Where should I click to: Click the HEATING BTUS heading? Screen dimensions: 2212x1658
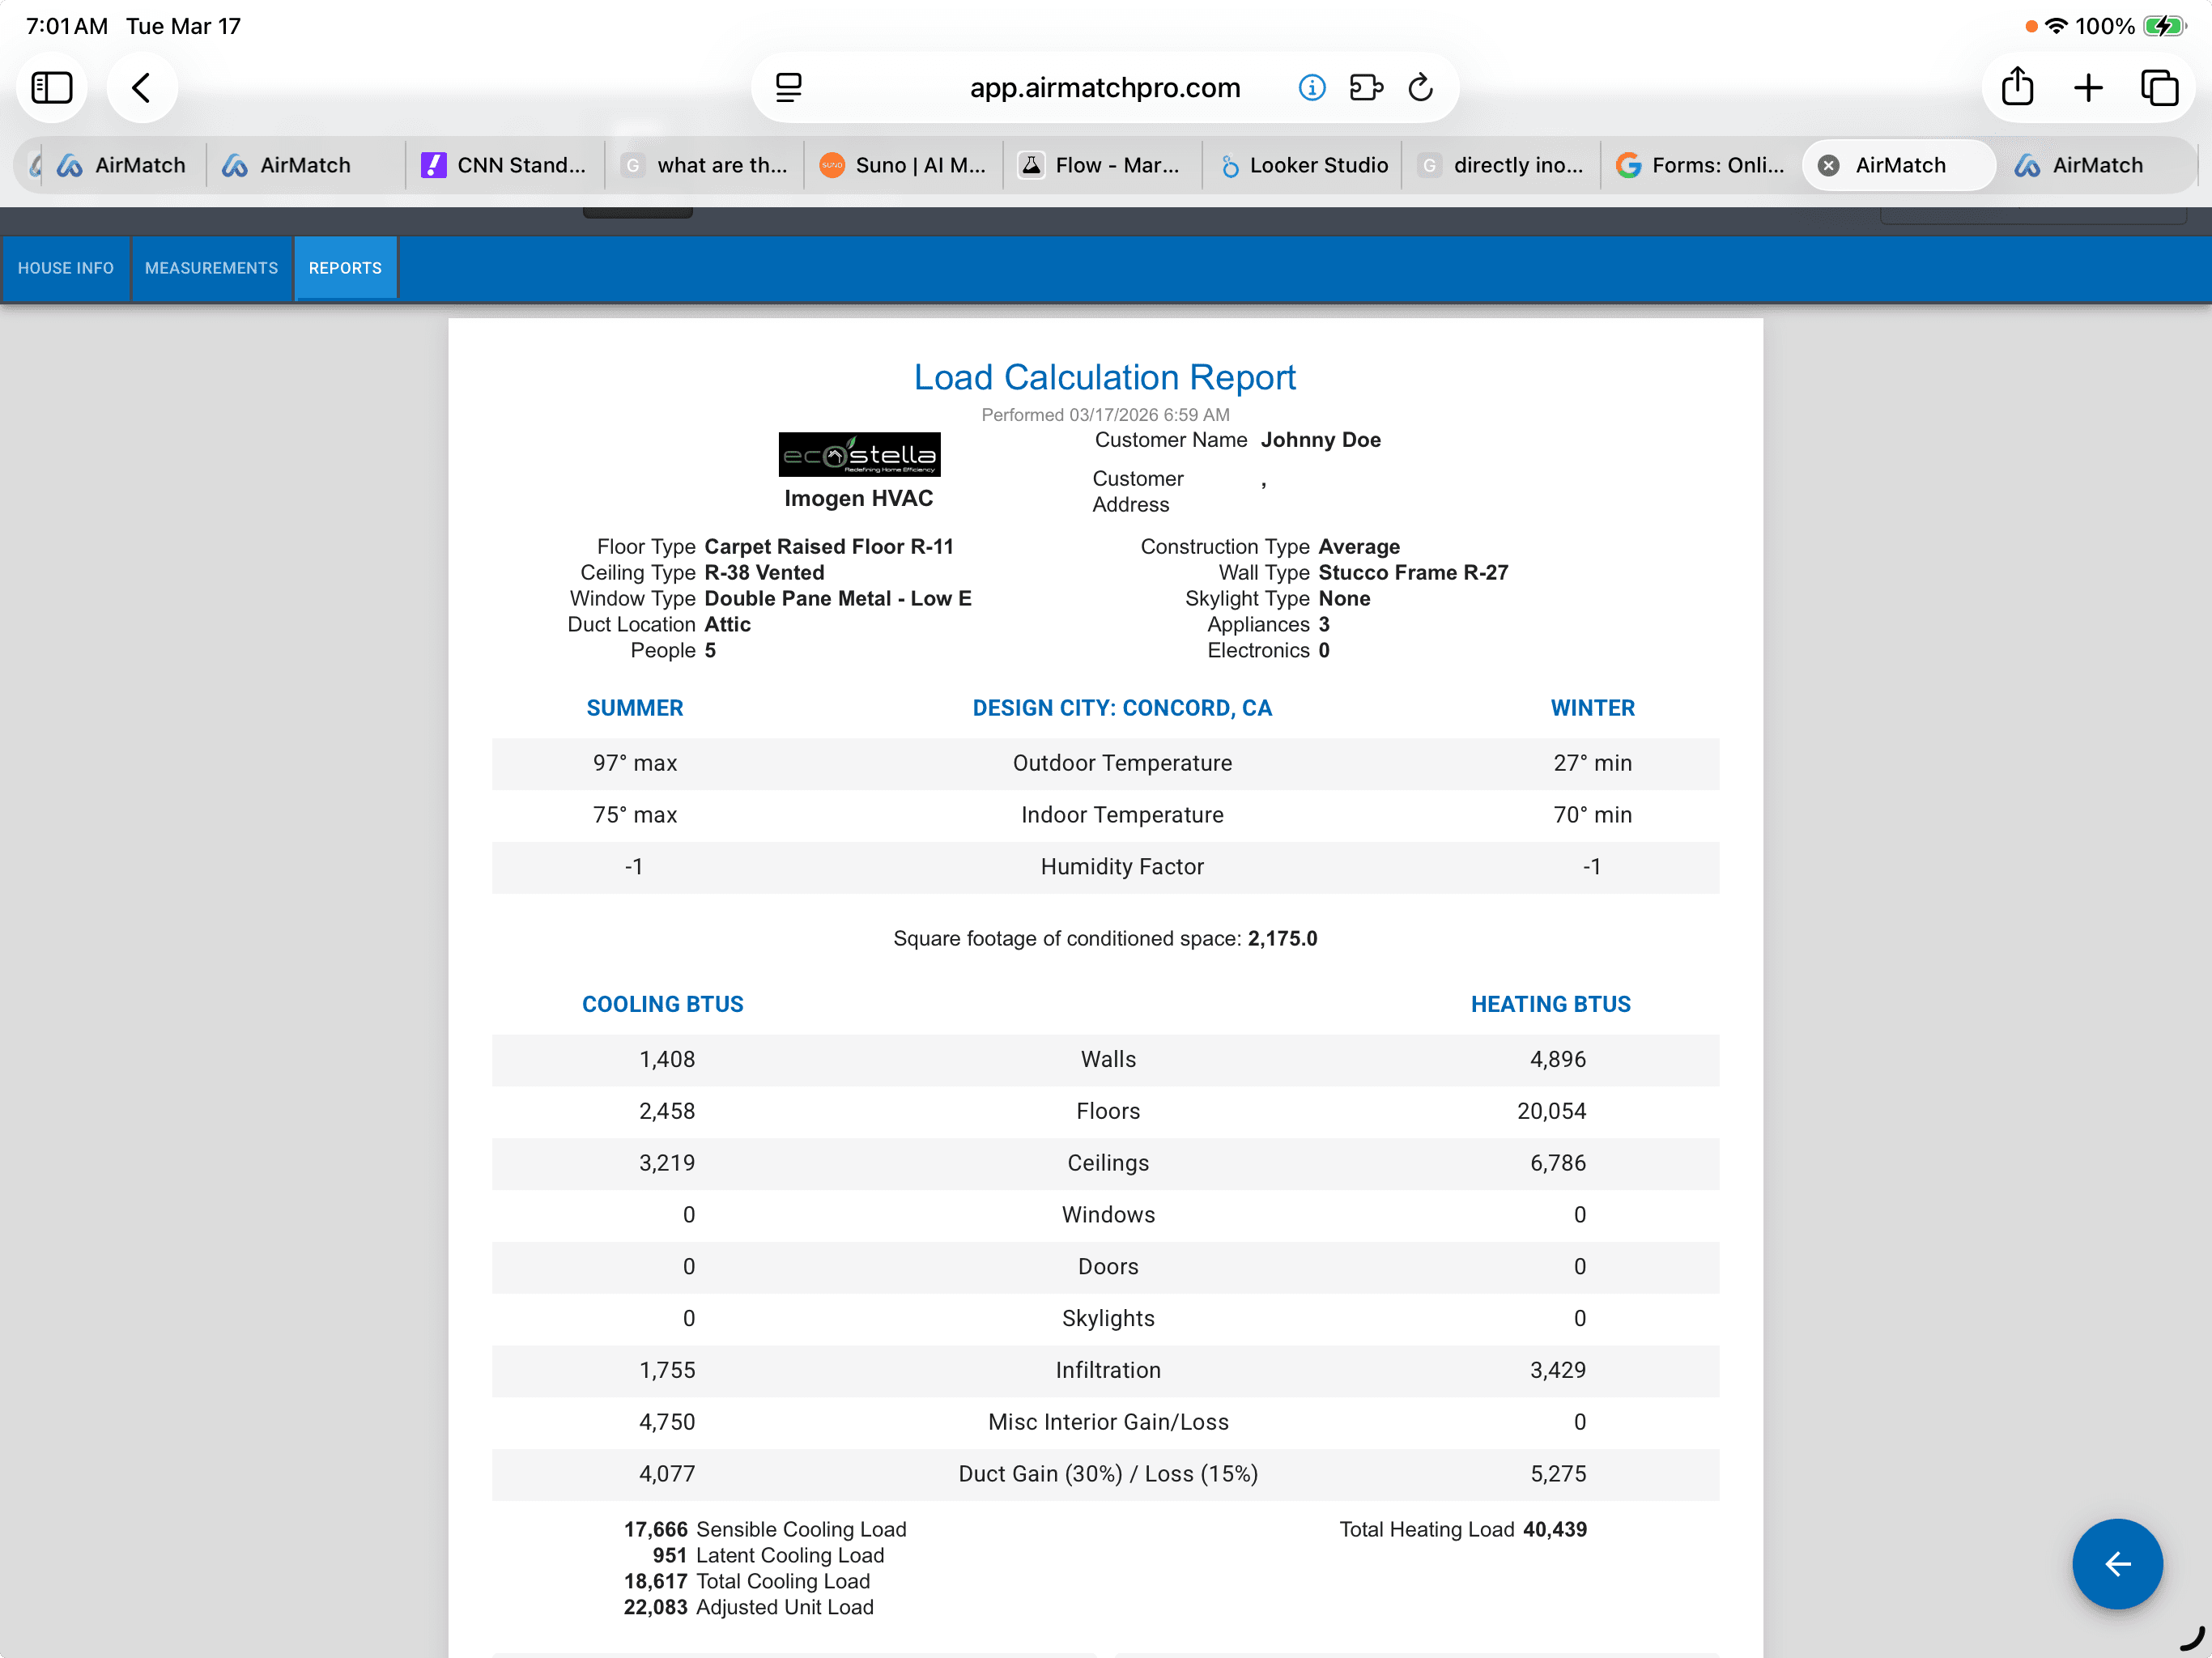pos(1550,1004)
